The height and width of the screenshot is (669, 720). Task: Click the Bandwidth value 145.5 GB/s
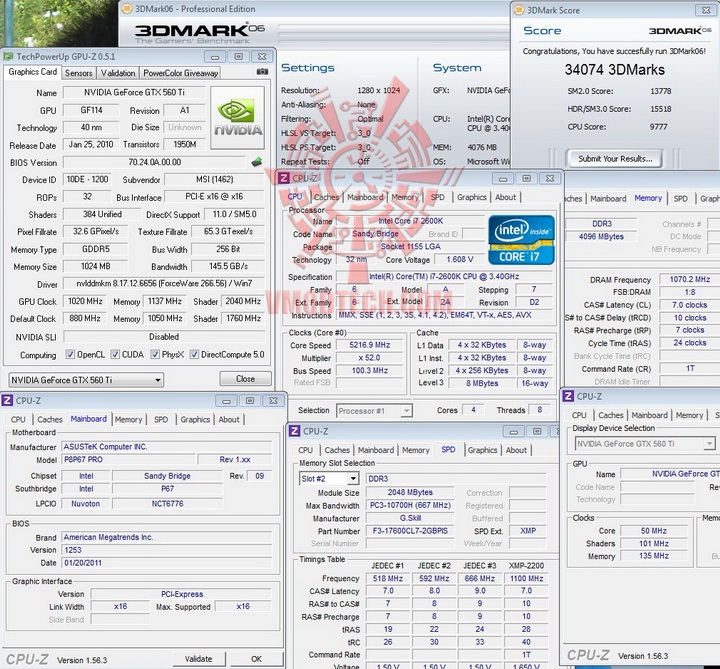pos(228,266)
